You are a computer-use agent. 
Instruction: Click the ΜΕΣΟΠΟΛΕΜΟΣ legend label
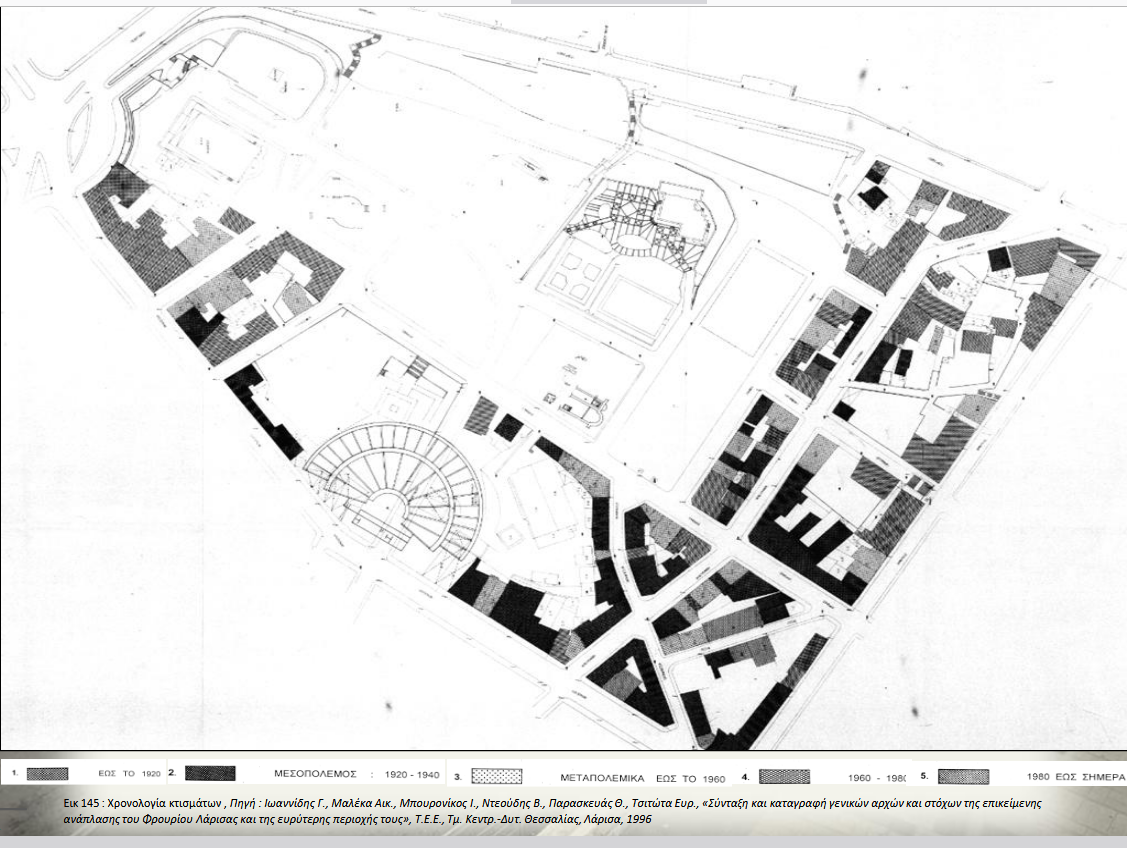tap(315, 774)
